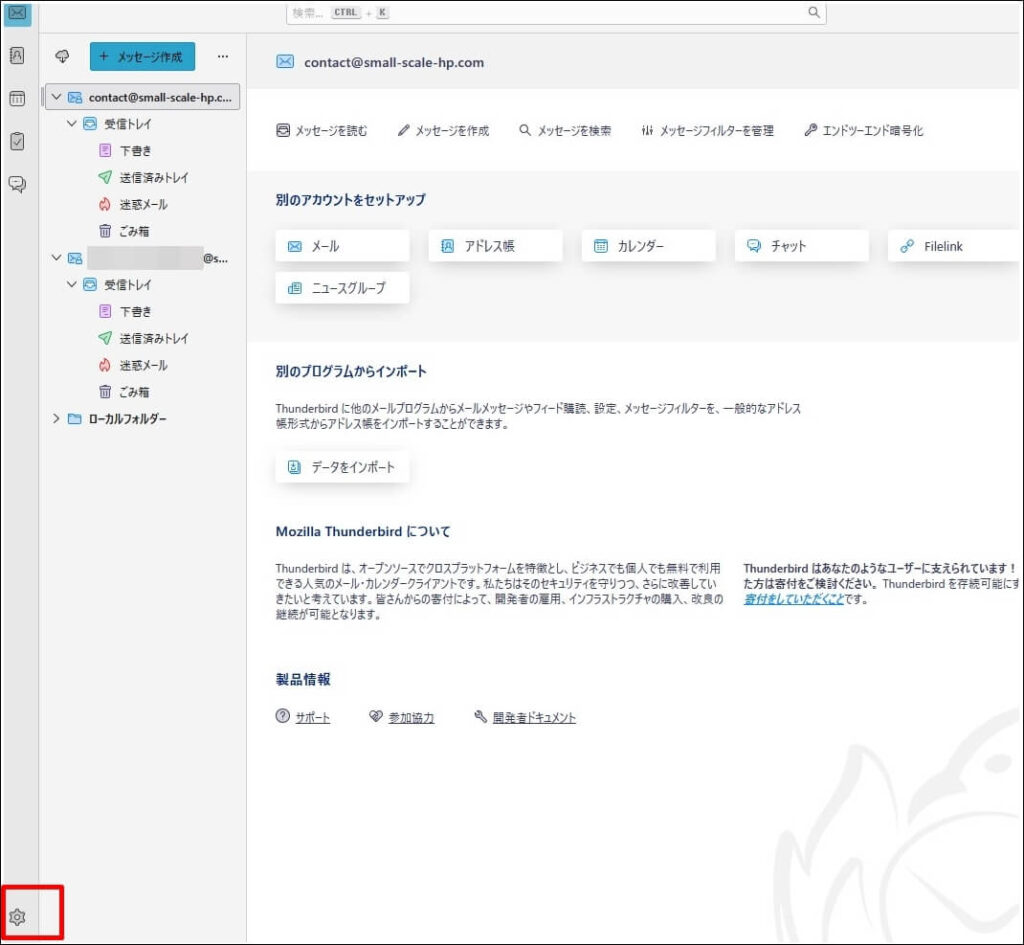
Task: Collapse 受信トレイ under the contact@small-scale-hp account
Action: [72, 123]
